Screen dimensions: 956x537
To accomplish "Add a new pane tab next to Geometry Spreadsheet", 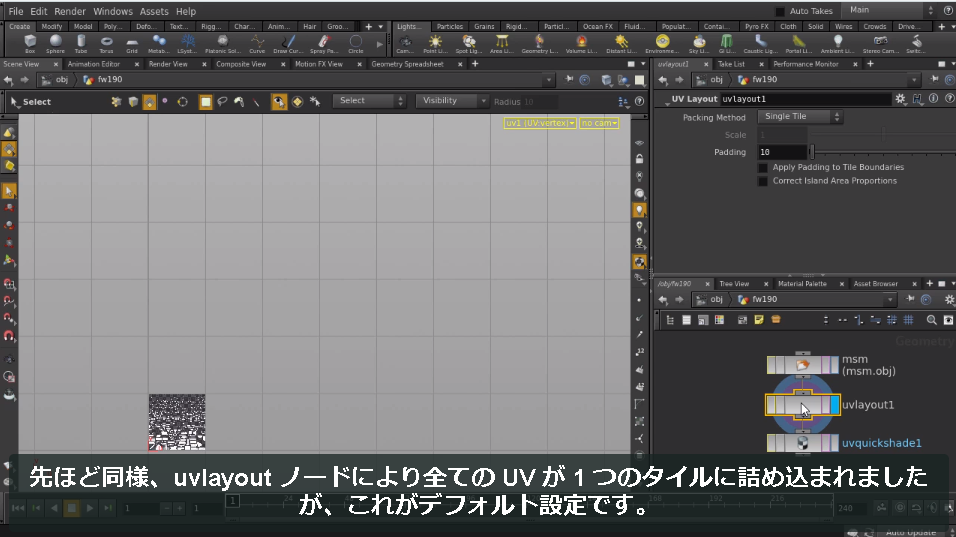I will coord(475,64).
